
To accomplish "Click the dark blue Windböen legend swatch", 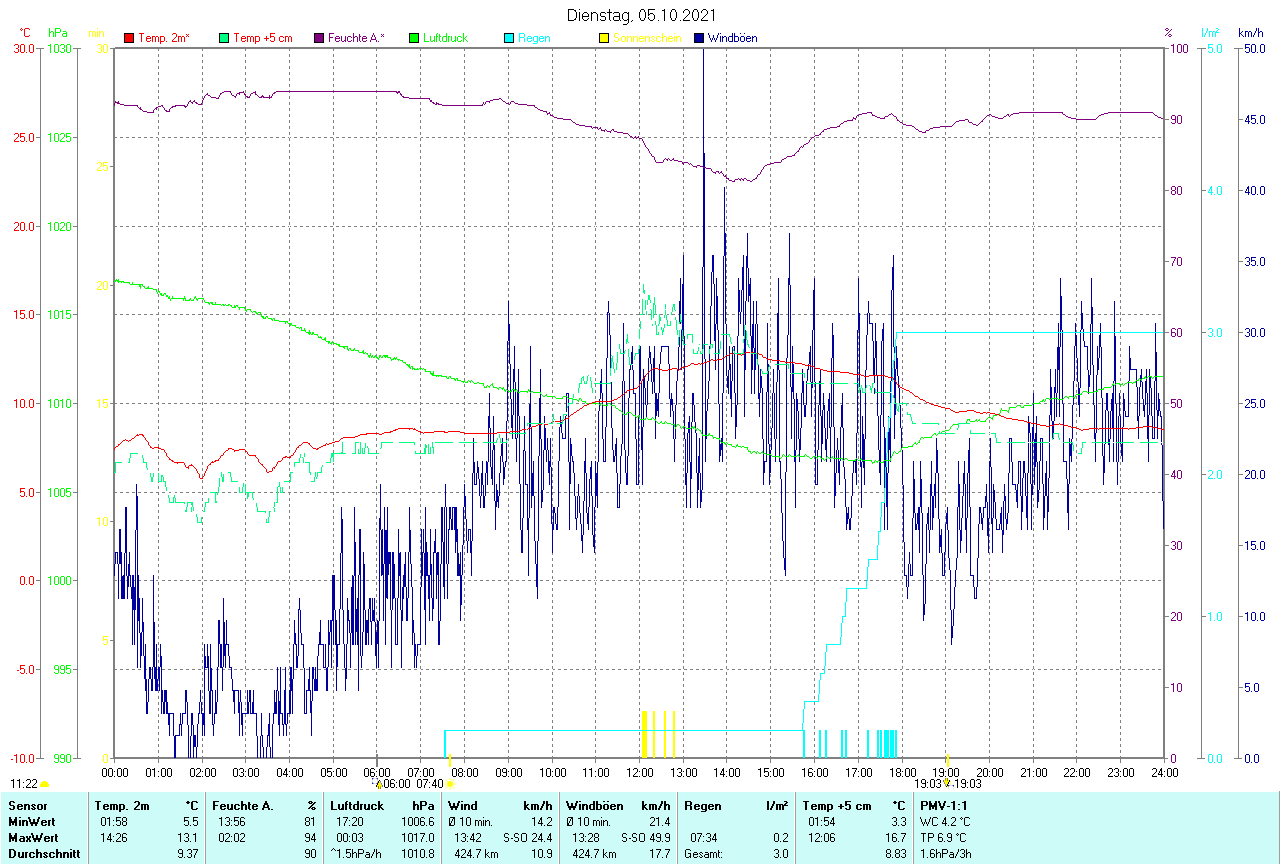I will click(x=699, y=38).
